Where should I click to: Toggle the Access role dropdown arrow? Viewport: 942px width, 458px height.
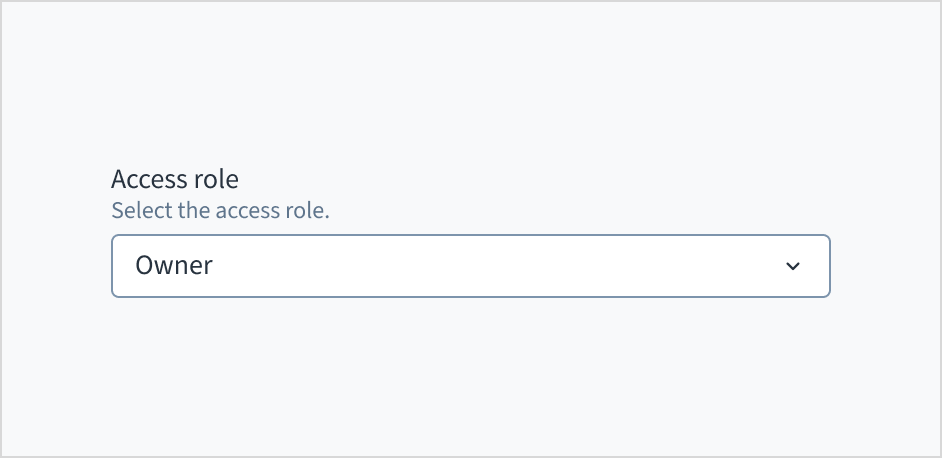(x=793, y=266)
